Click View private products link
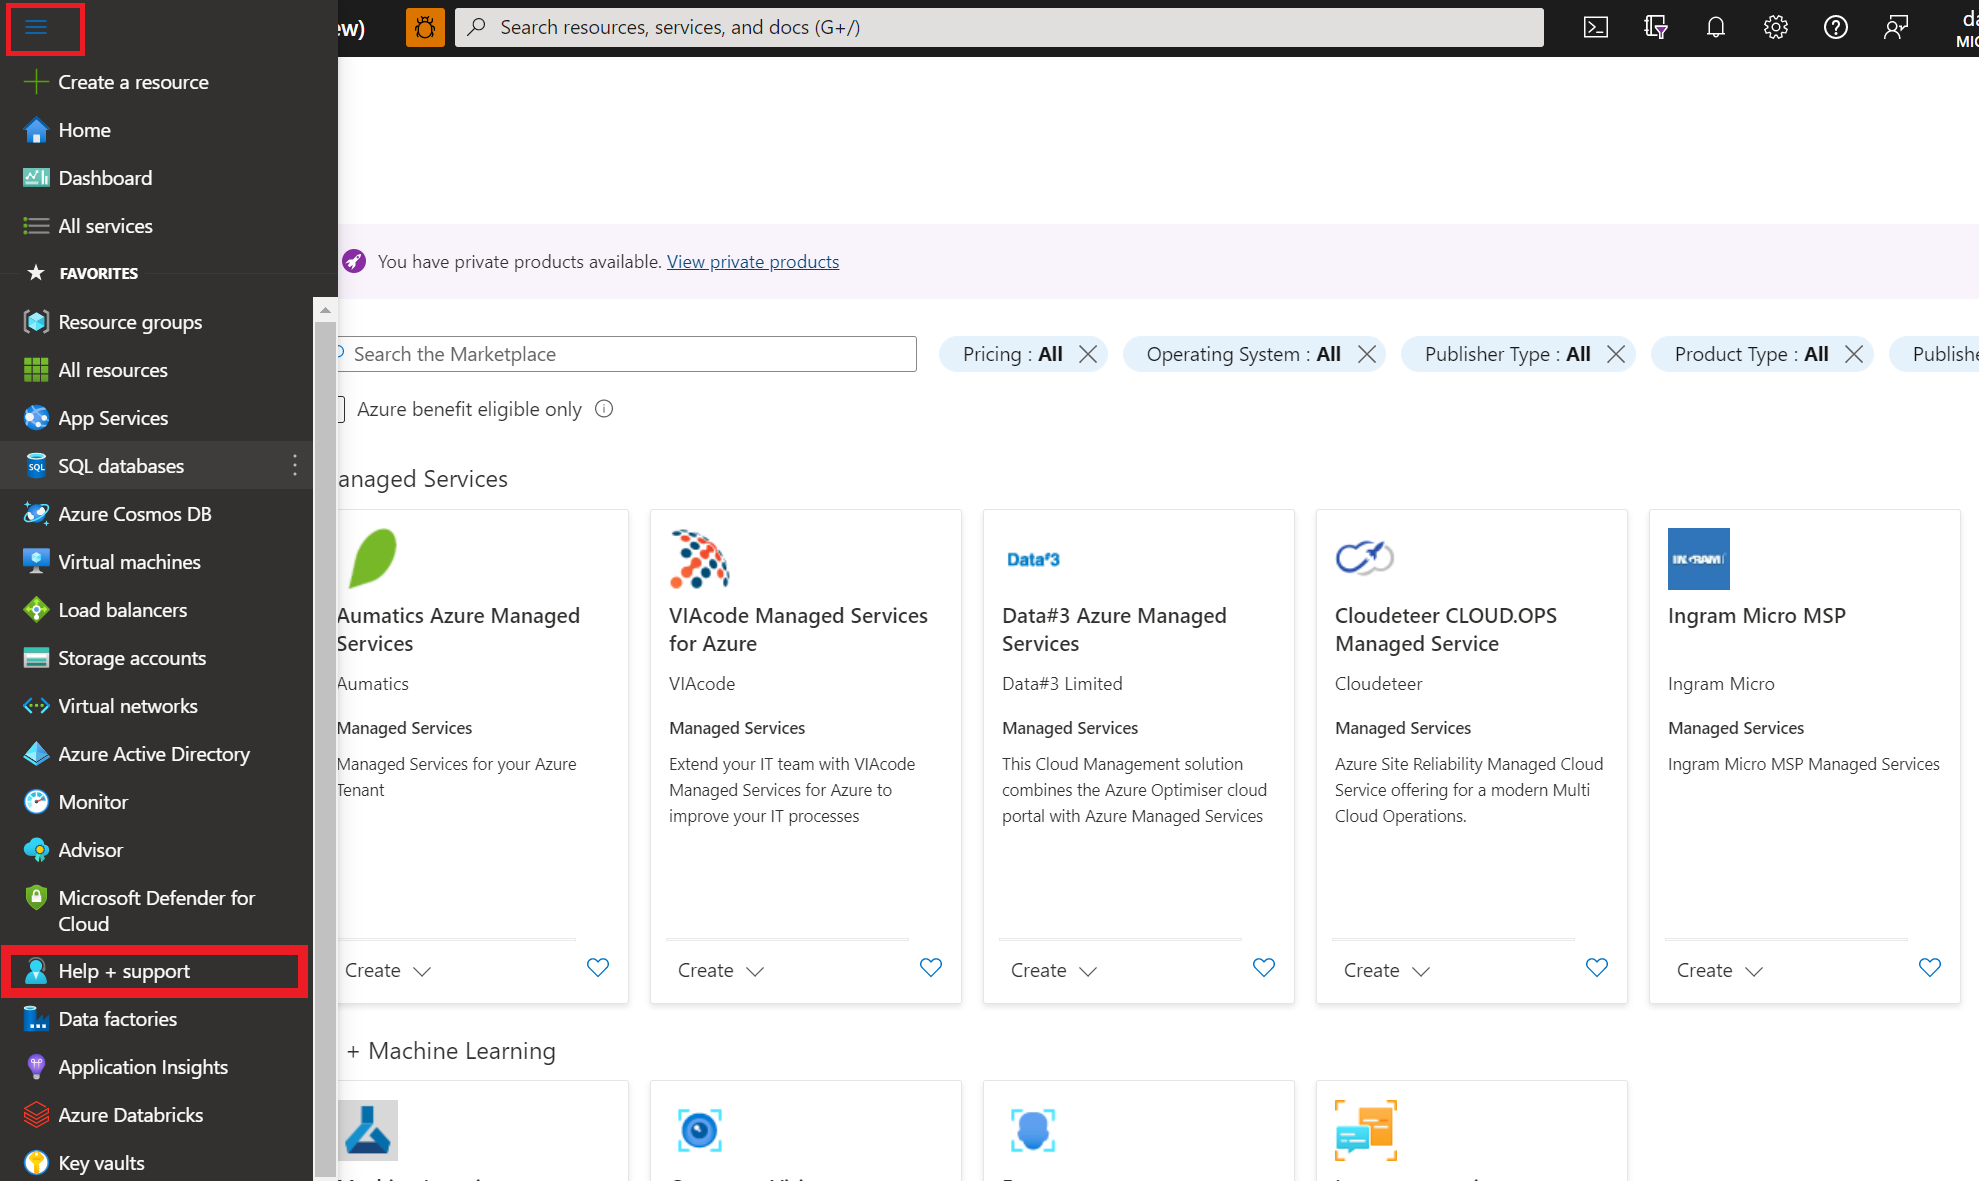Viewport: 1979px width, 1181px height. [x=752, y=260]
